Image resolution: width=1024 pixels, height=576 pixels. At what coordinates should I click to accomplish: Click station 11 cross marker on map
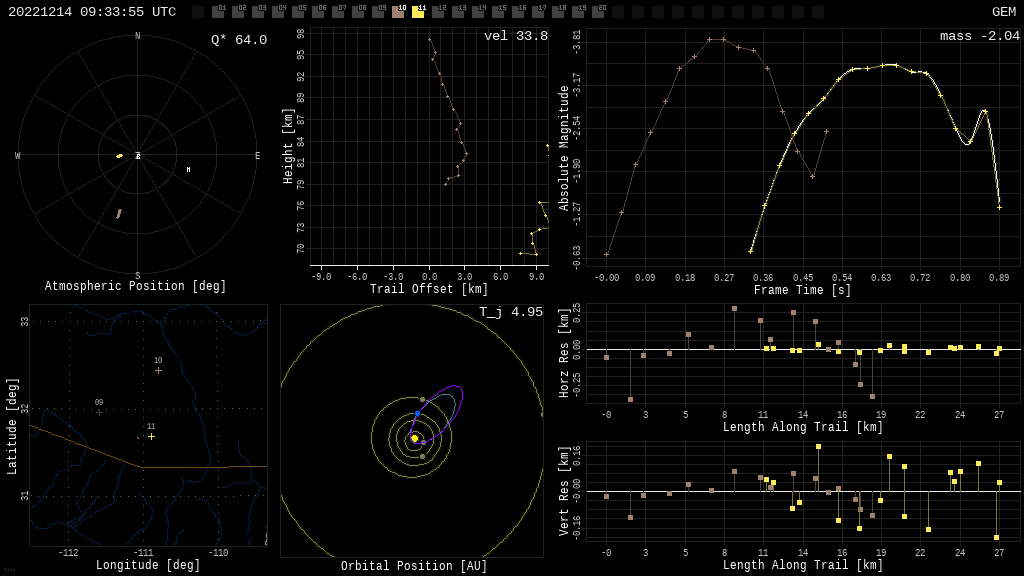[152, 437]
